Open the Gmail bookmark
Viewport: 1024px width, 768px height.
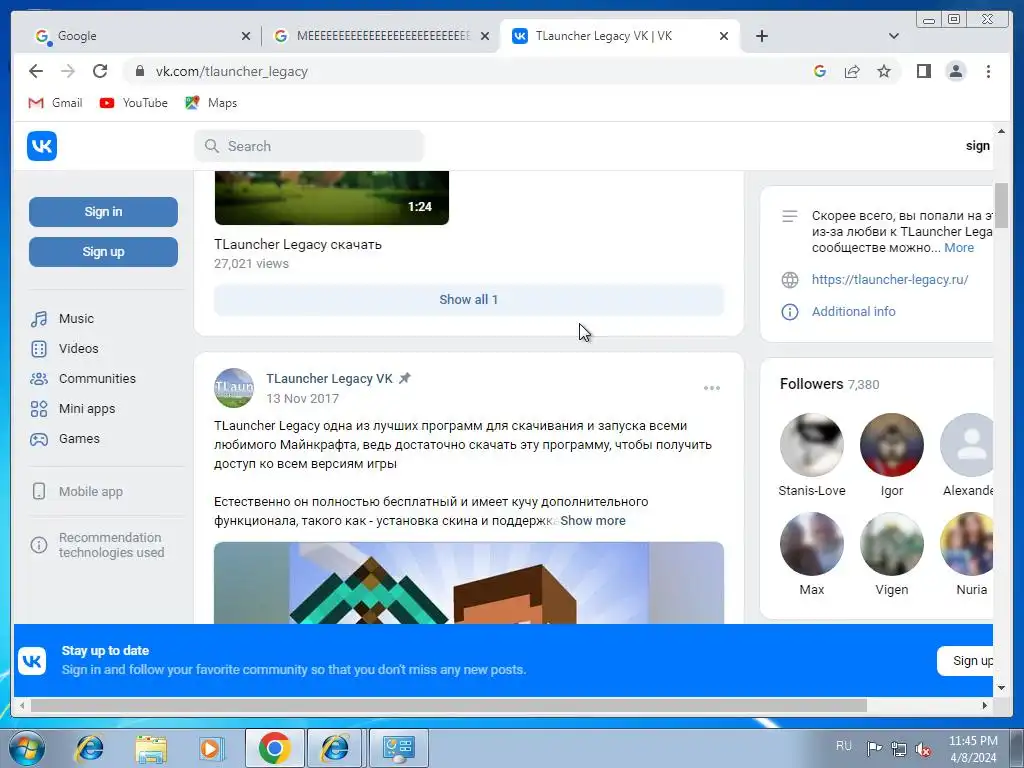(56, 103)
